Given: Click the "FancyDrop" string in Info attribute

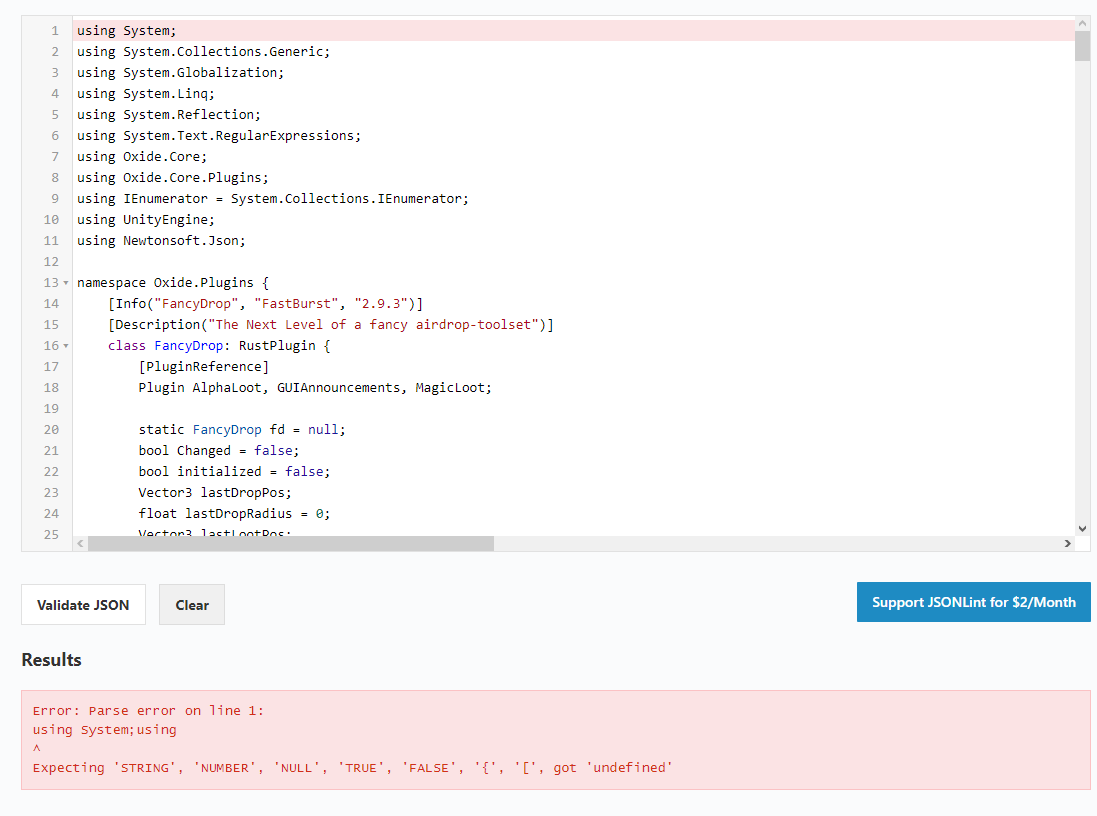Looking at the screenshot, I should (196, 304).
